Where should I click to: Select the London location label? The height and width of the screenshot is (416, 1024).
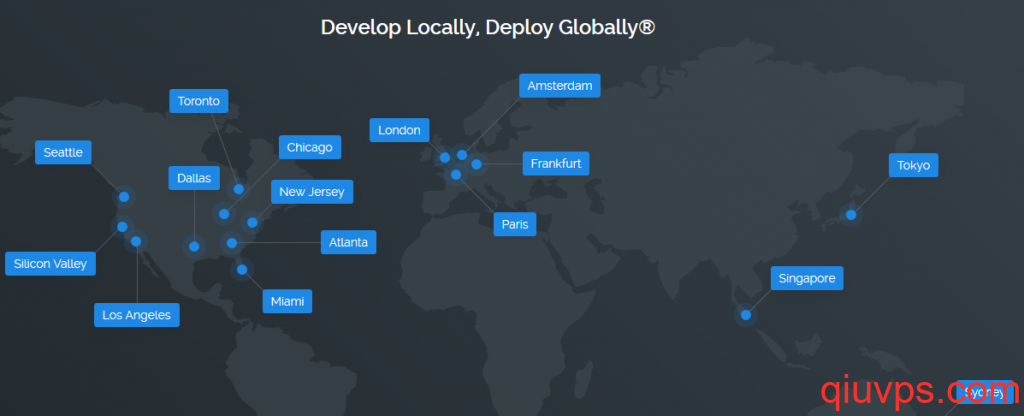399,130
